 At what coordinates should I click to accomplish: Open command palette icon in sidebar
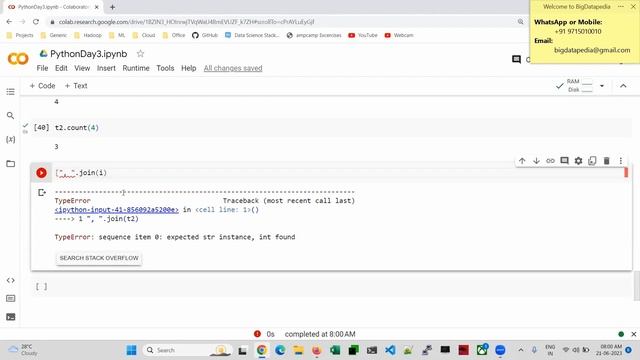[11, 298]
